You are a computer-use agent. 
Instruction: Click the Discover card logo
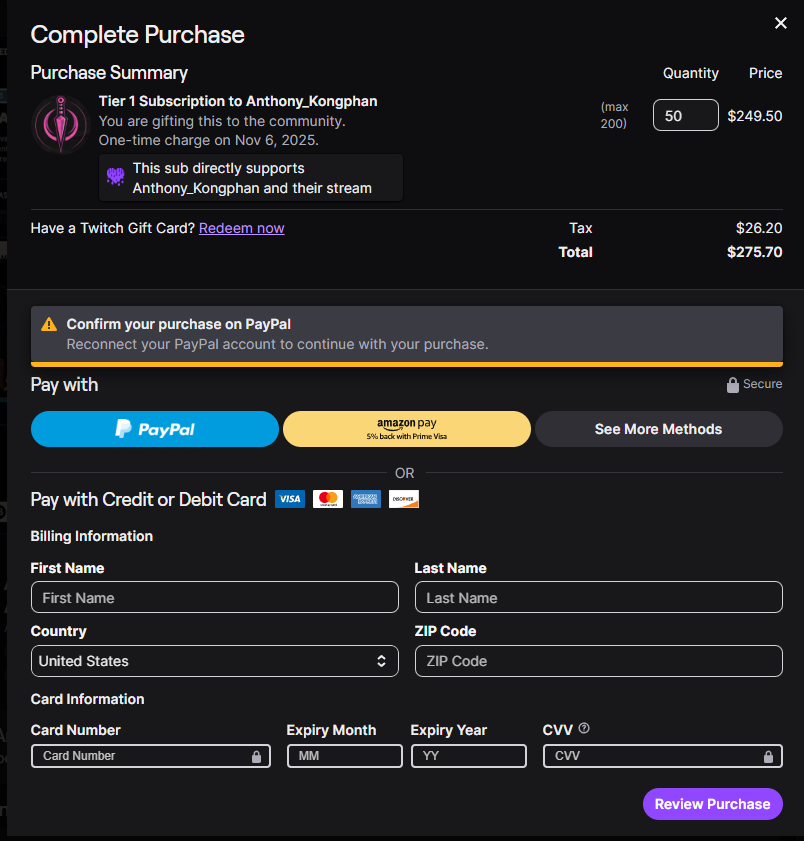coord(404,499)
